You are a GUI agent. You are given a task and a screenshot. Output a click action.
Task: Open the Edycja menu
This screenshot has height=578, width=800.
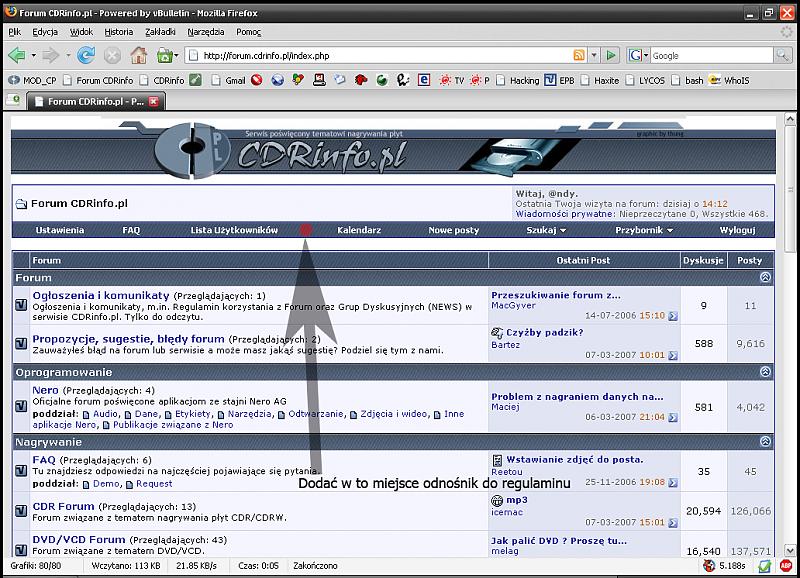click(45, 32)
